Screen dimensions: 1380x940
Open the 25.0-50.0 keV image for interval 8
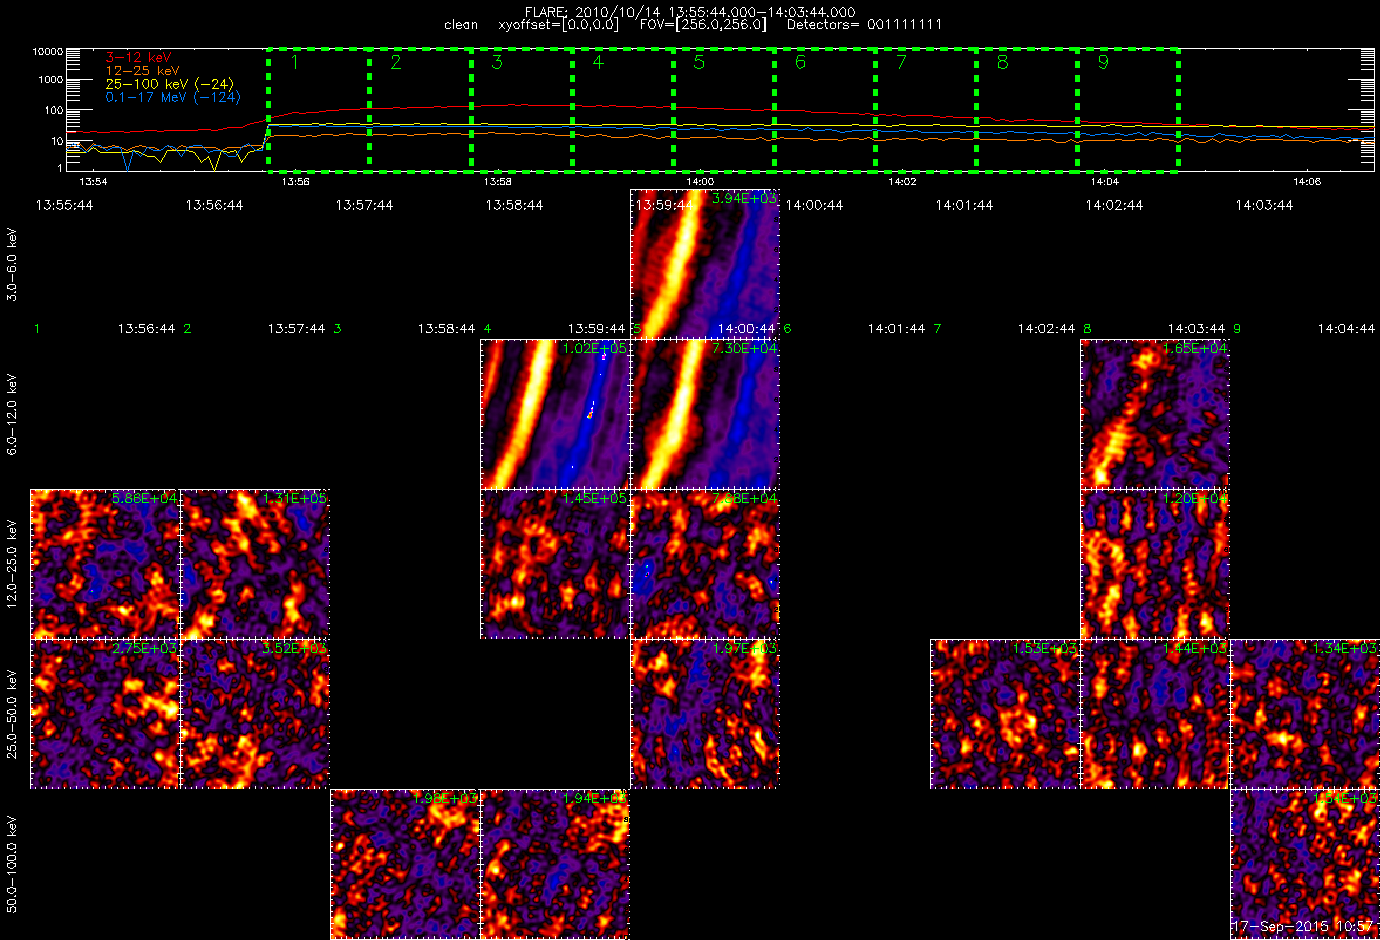coord(1155,714)
